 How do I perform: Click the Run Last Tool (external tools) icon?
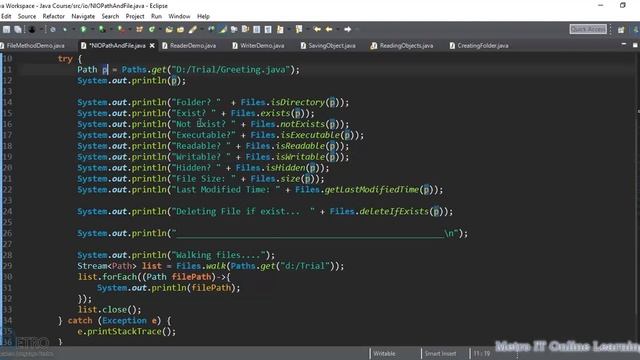tap(121, 29)
